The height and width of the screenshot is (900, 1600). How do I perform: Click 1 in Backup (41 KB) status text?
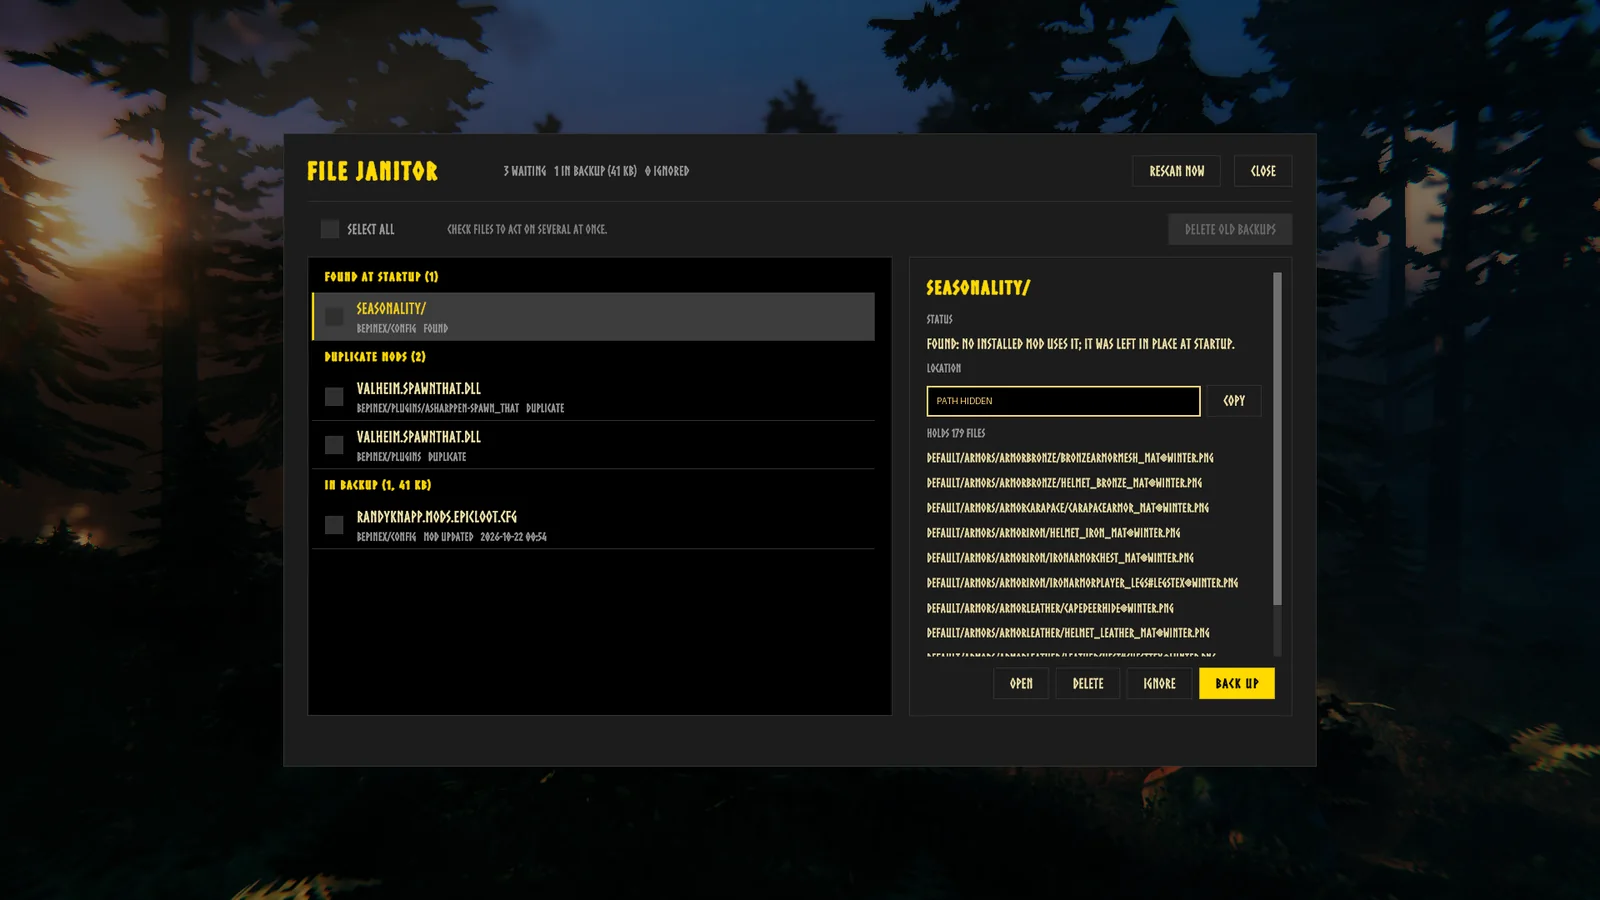coord(595,171)
